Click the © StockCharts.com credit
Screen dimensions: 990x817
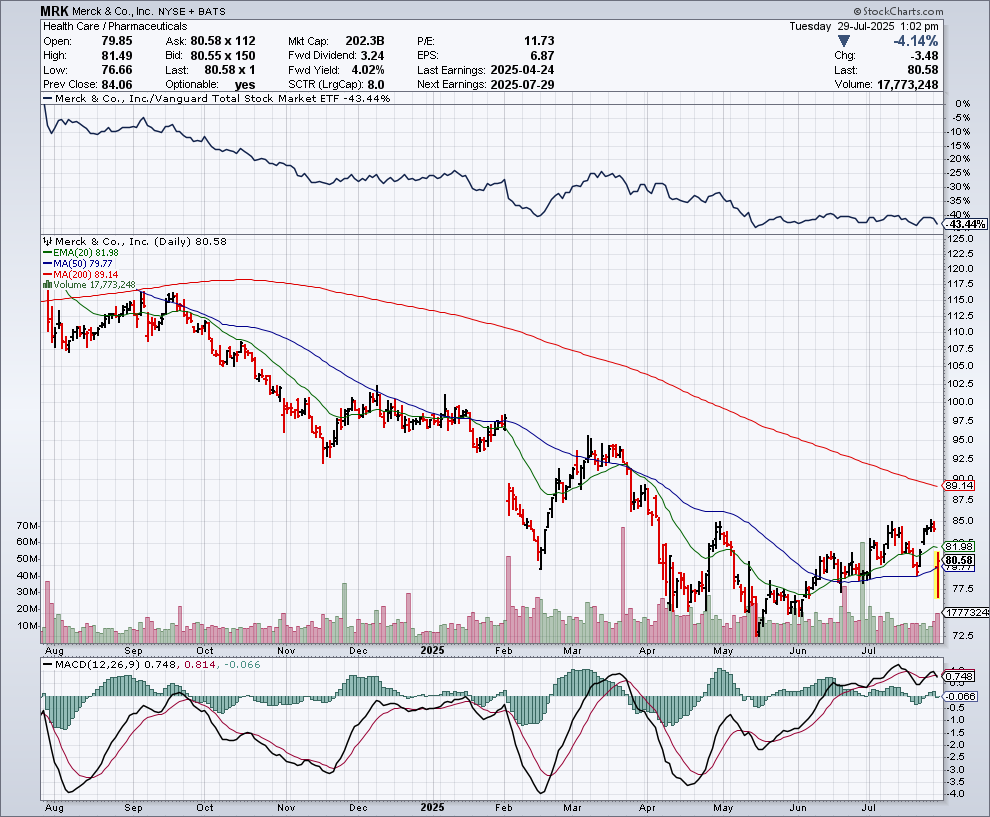click(x=898, y=11)
